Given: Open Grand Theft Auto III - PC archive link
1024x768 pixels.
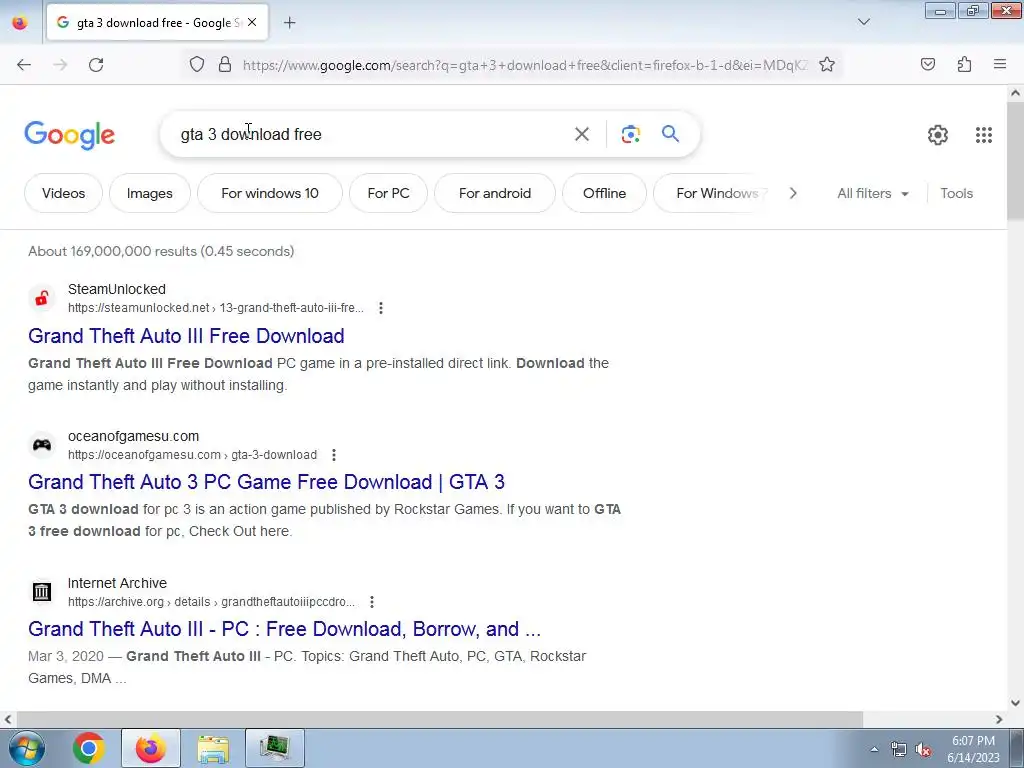Looking at the screenshot, I should 285,629.
